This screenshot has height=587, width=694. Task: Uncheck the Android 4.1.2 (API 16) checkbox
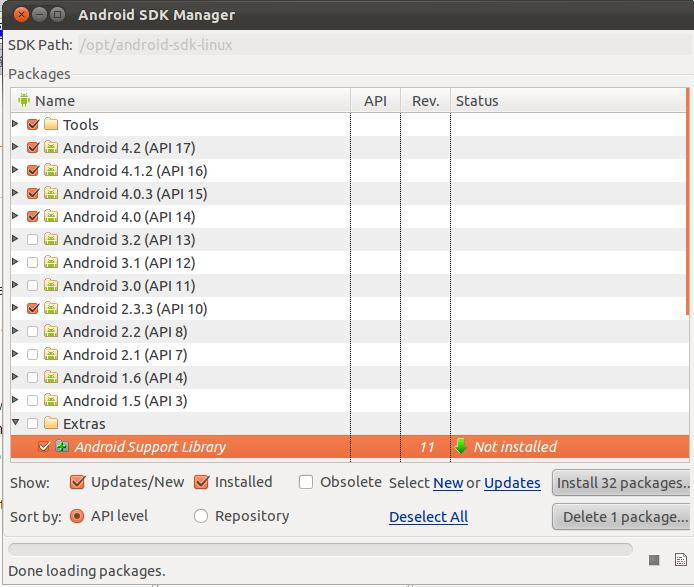click(x=33, y=170)
